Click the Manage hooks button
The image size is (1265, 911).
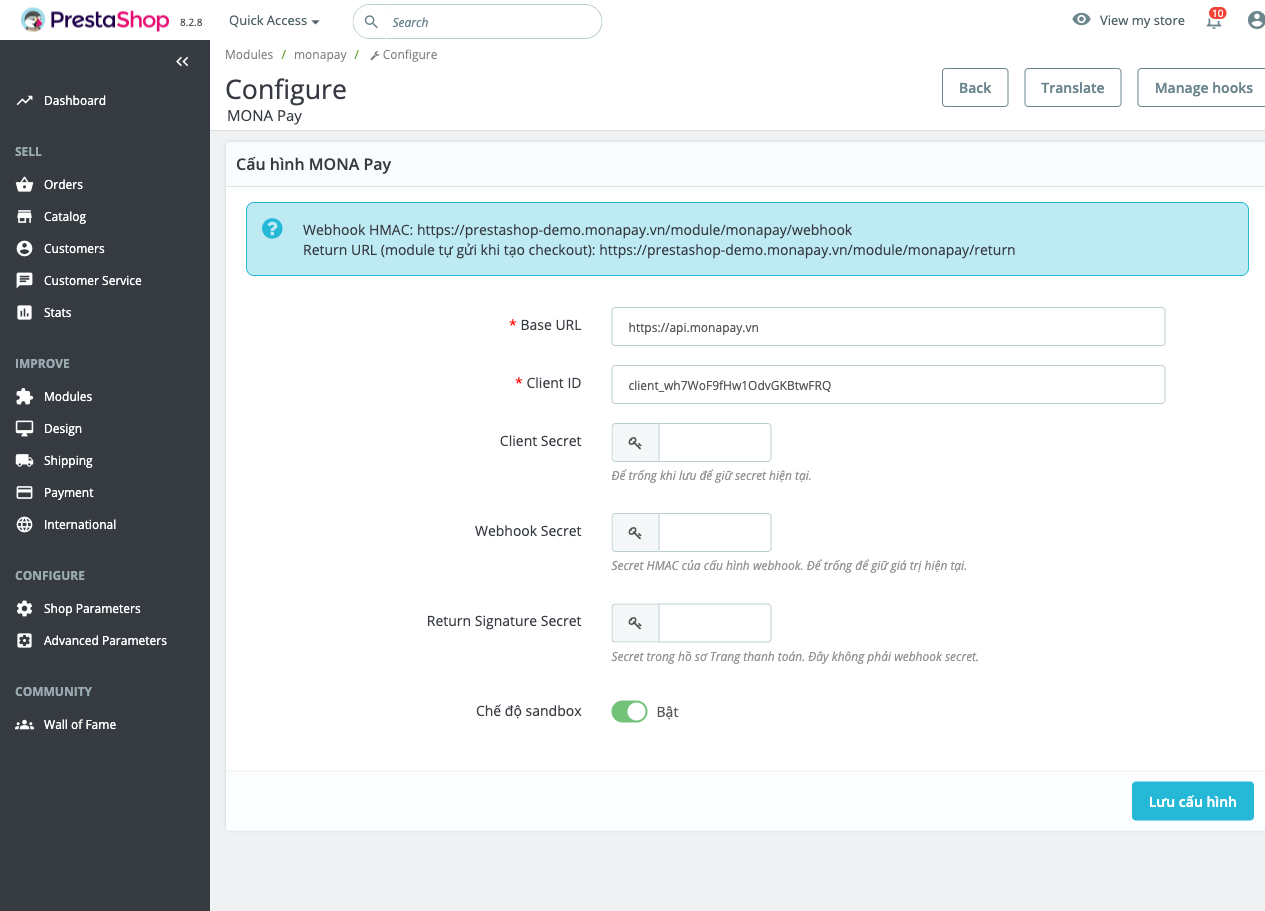1202,88
